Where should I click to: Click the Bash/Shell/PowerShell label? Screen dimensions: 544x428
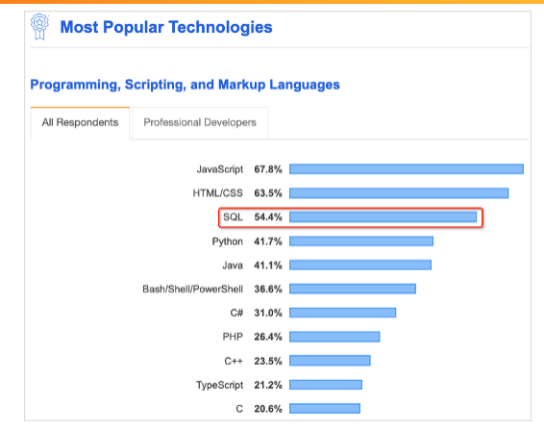(x=193, y=289)
